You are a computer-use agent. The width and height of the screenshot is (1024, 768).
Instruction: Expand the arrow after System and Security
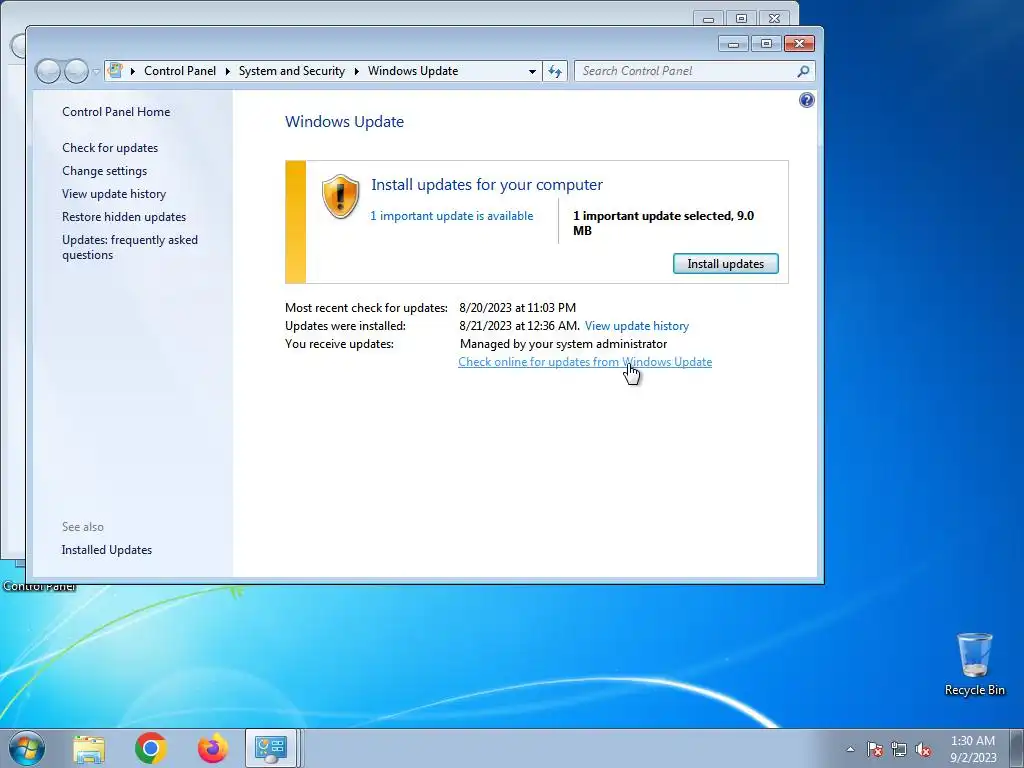click(357, 71)
